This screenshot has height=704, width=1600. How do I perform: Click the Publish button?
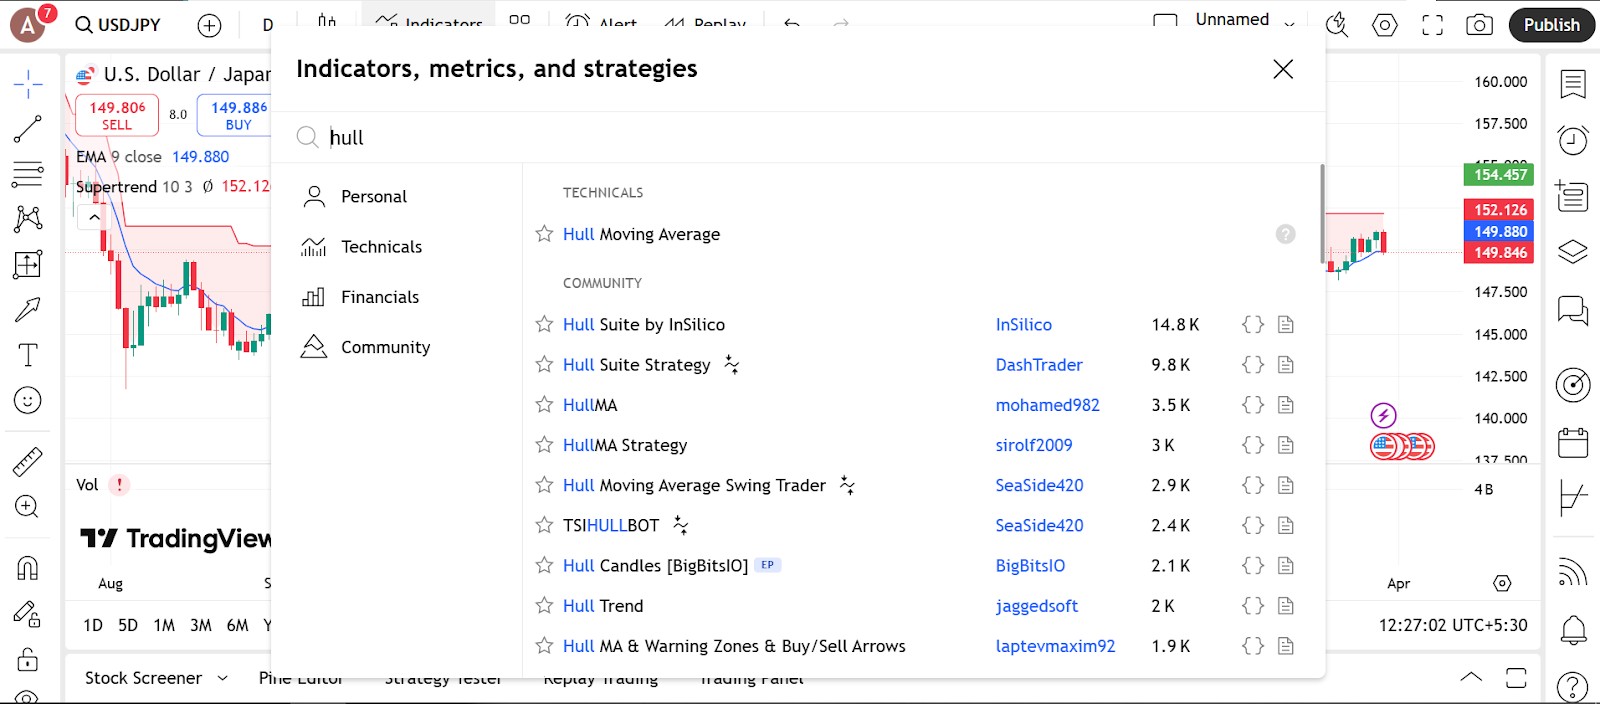1552,25
